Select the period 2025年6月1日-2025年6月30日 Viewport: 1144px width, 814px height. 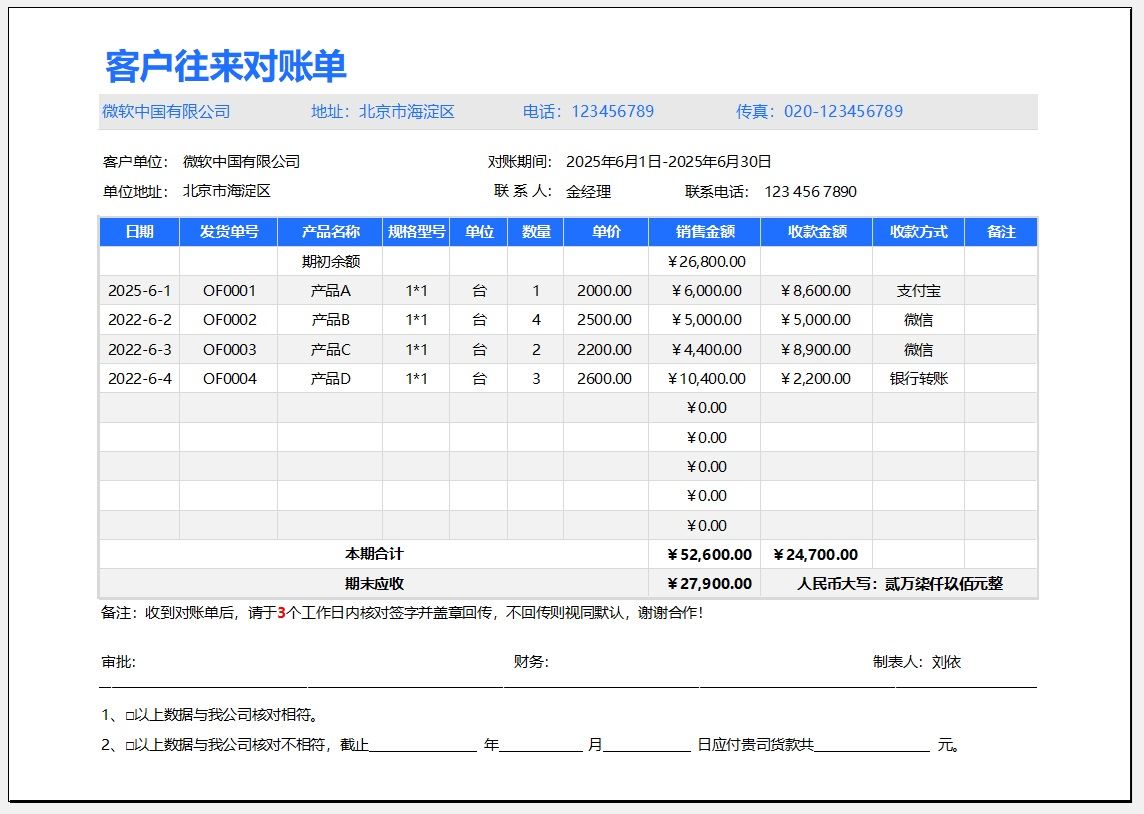click(x=668, y=162)
